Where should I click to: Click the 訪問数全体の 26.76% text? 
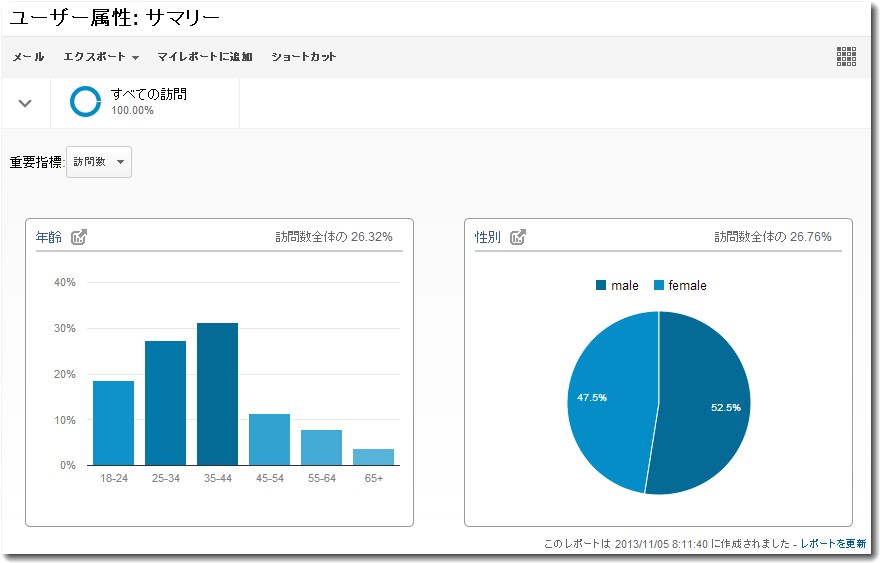tap(773, 237)
